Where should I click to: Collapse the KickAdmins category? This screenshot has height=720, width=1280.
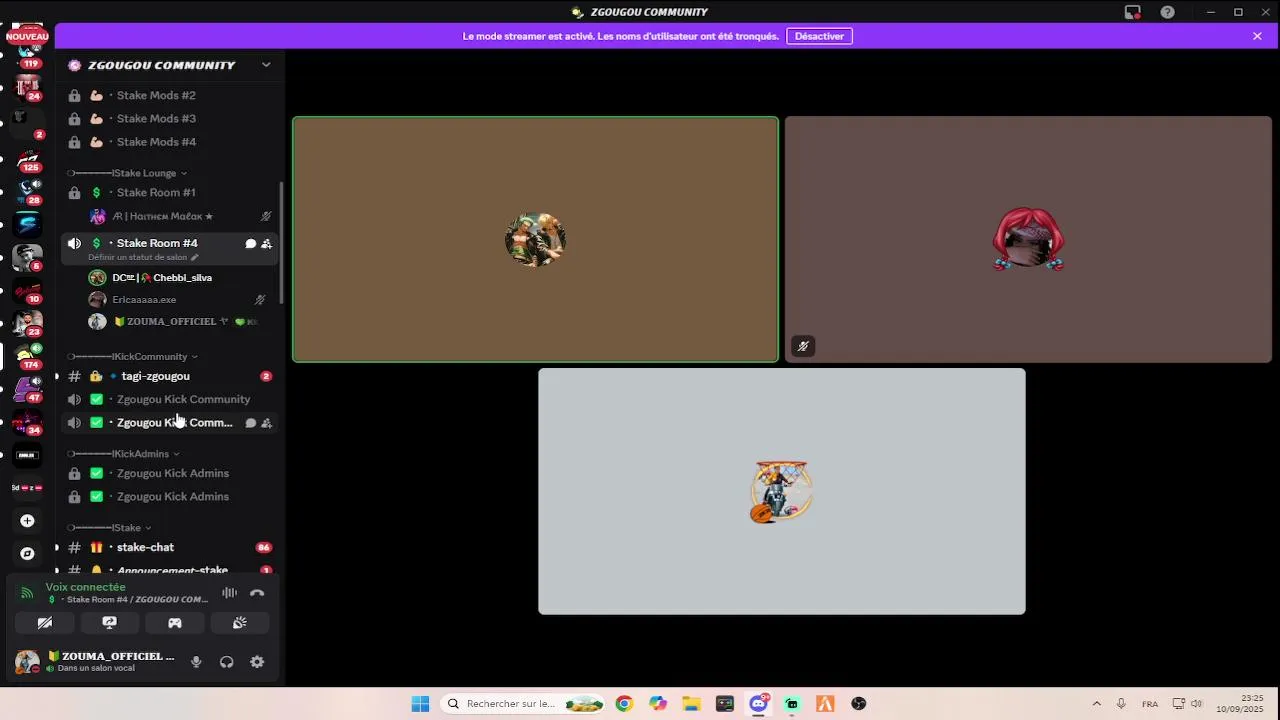[x=124, y=454]
